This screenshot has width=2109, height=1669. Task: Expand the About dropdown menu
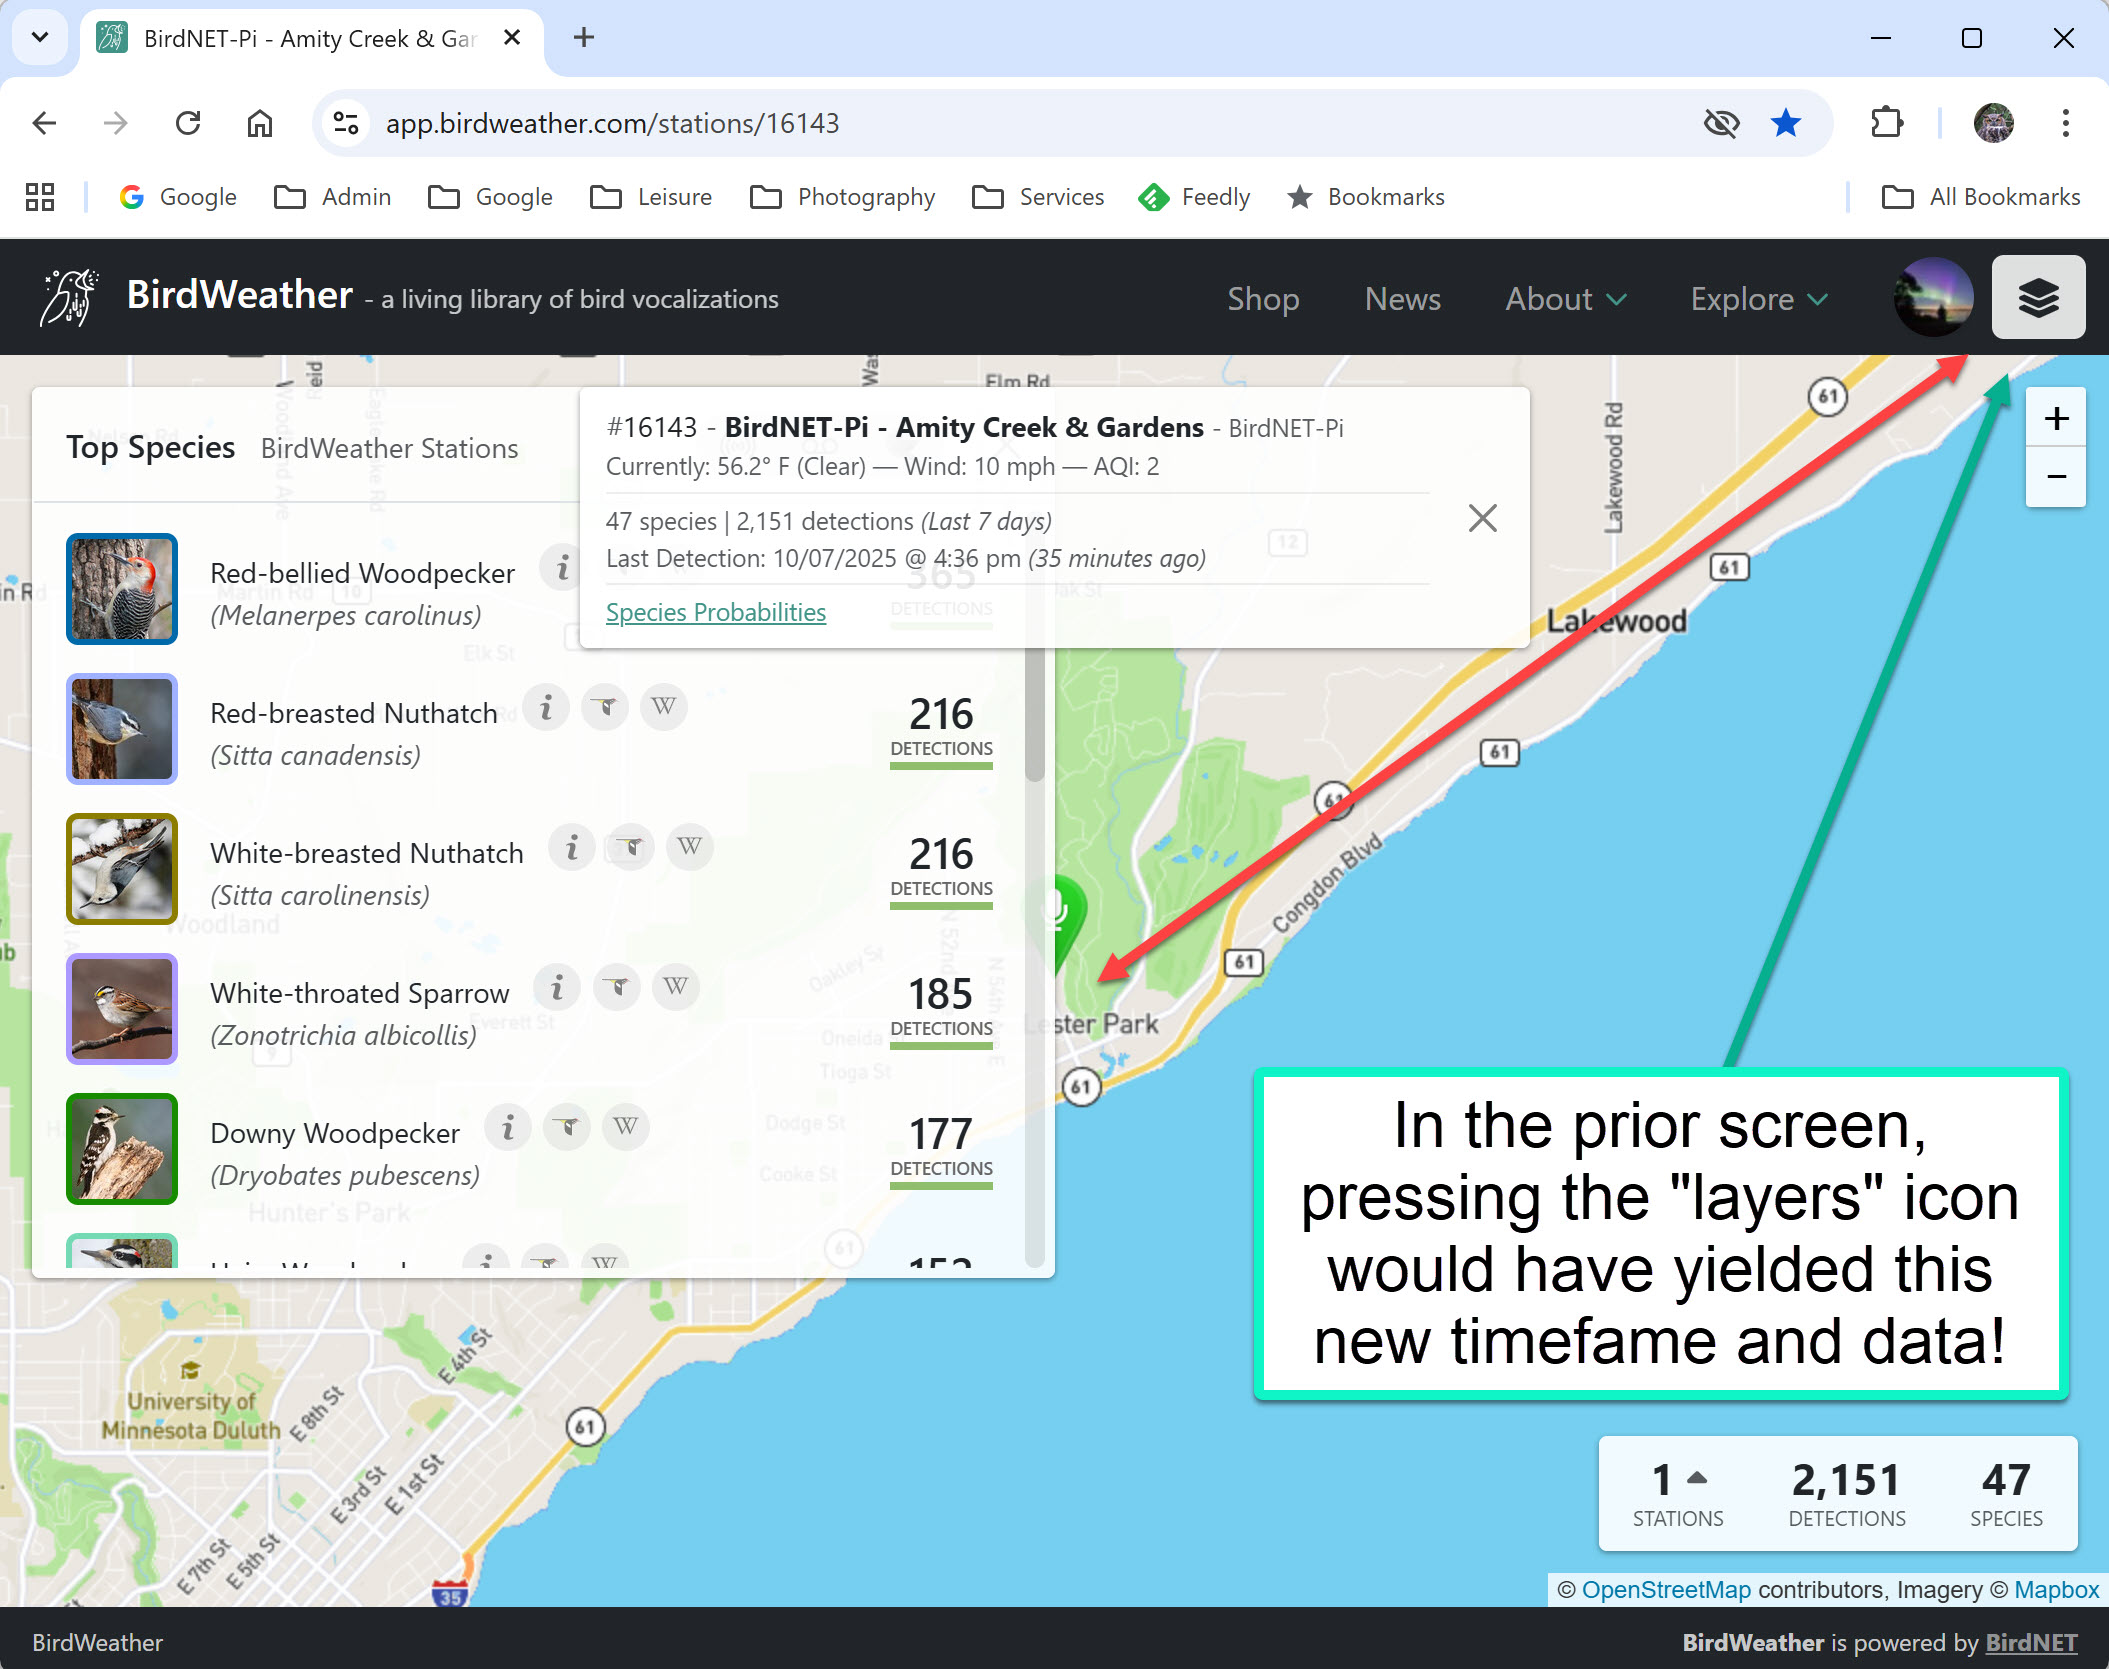pyautogui.click(x=1566, y=299)
